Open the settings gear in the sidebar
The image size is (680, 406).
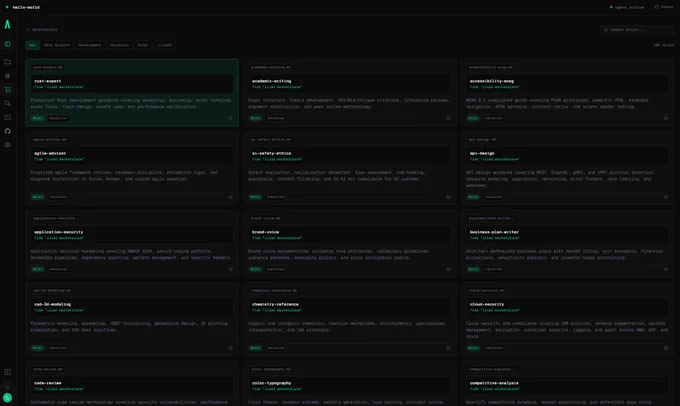click(7, 145)
